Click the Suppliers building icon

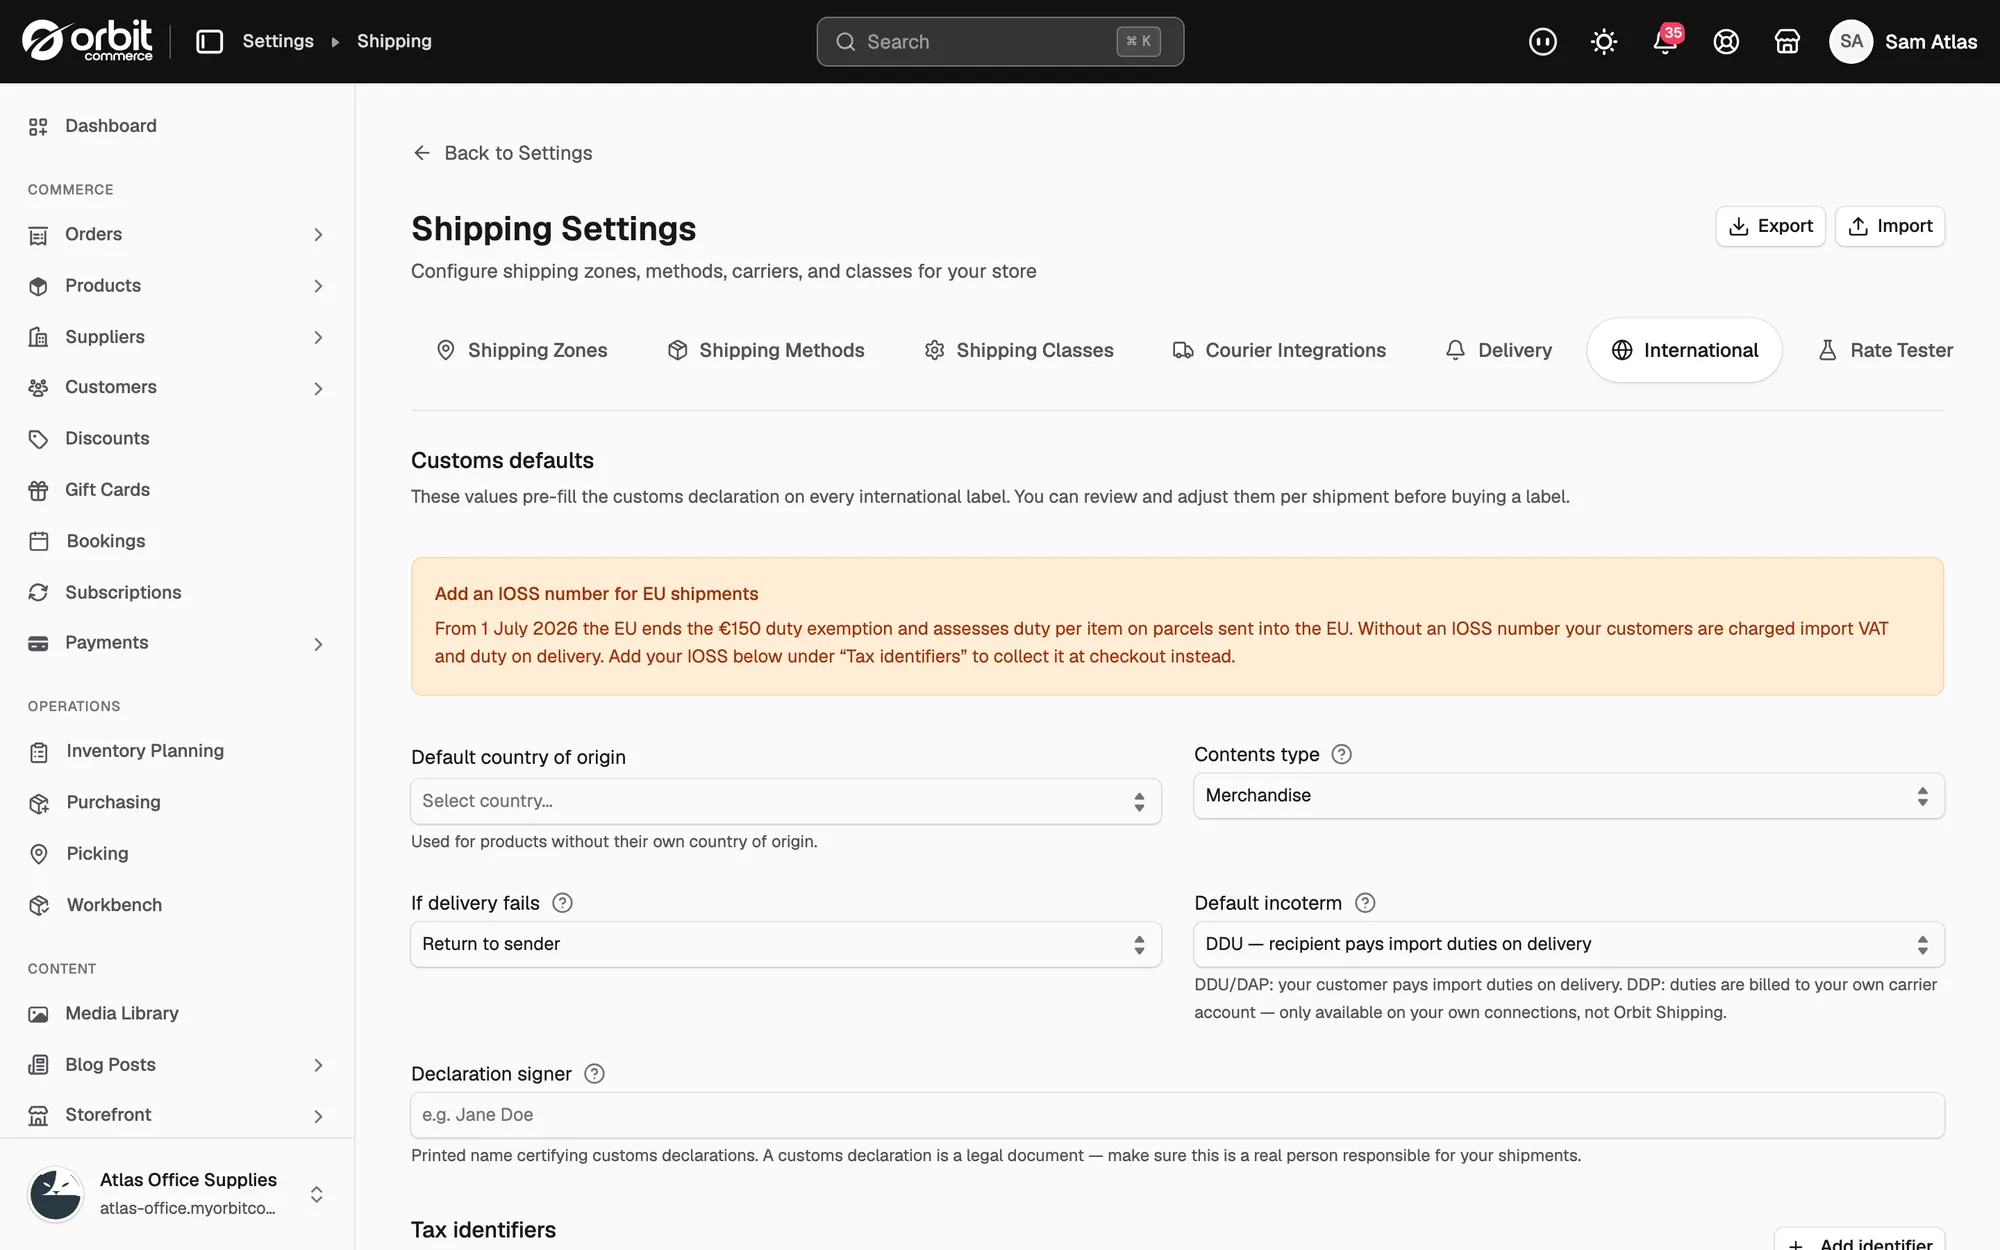[x=38, y=337]
